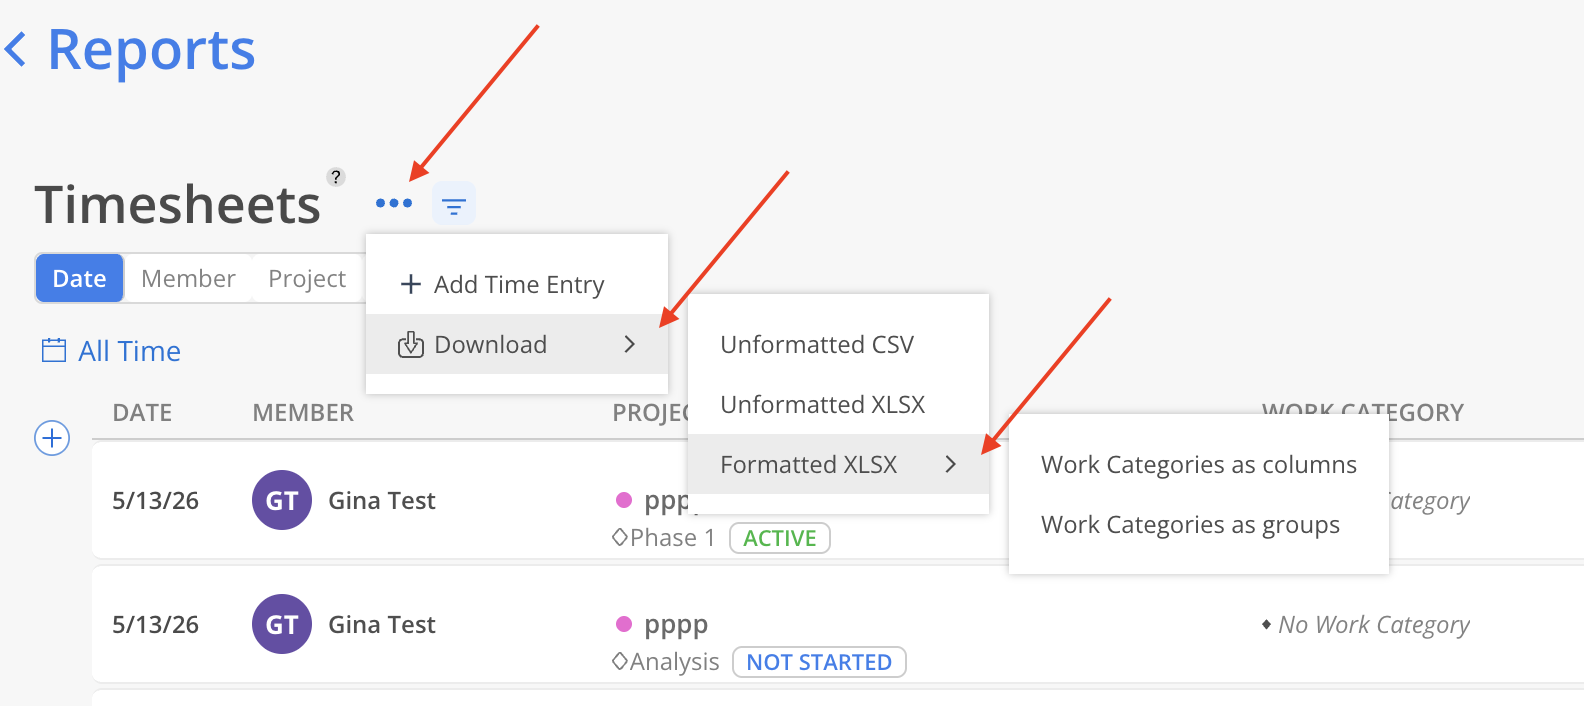Expand the Formatted XLSX submenu
The width and height of the screenshot is (1584, 706).
(x=838, y=464)
